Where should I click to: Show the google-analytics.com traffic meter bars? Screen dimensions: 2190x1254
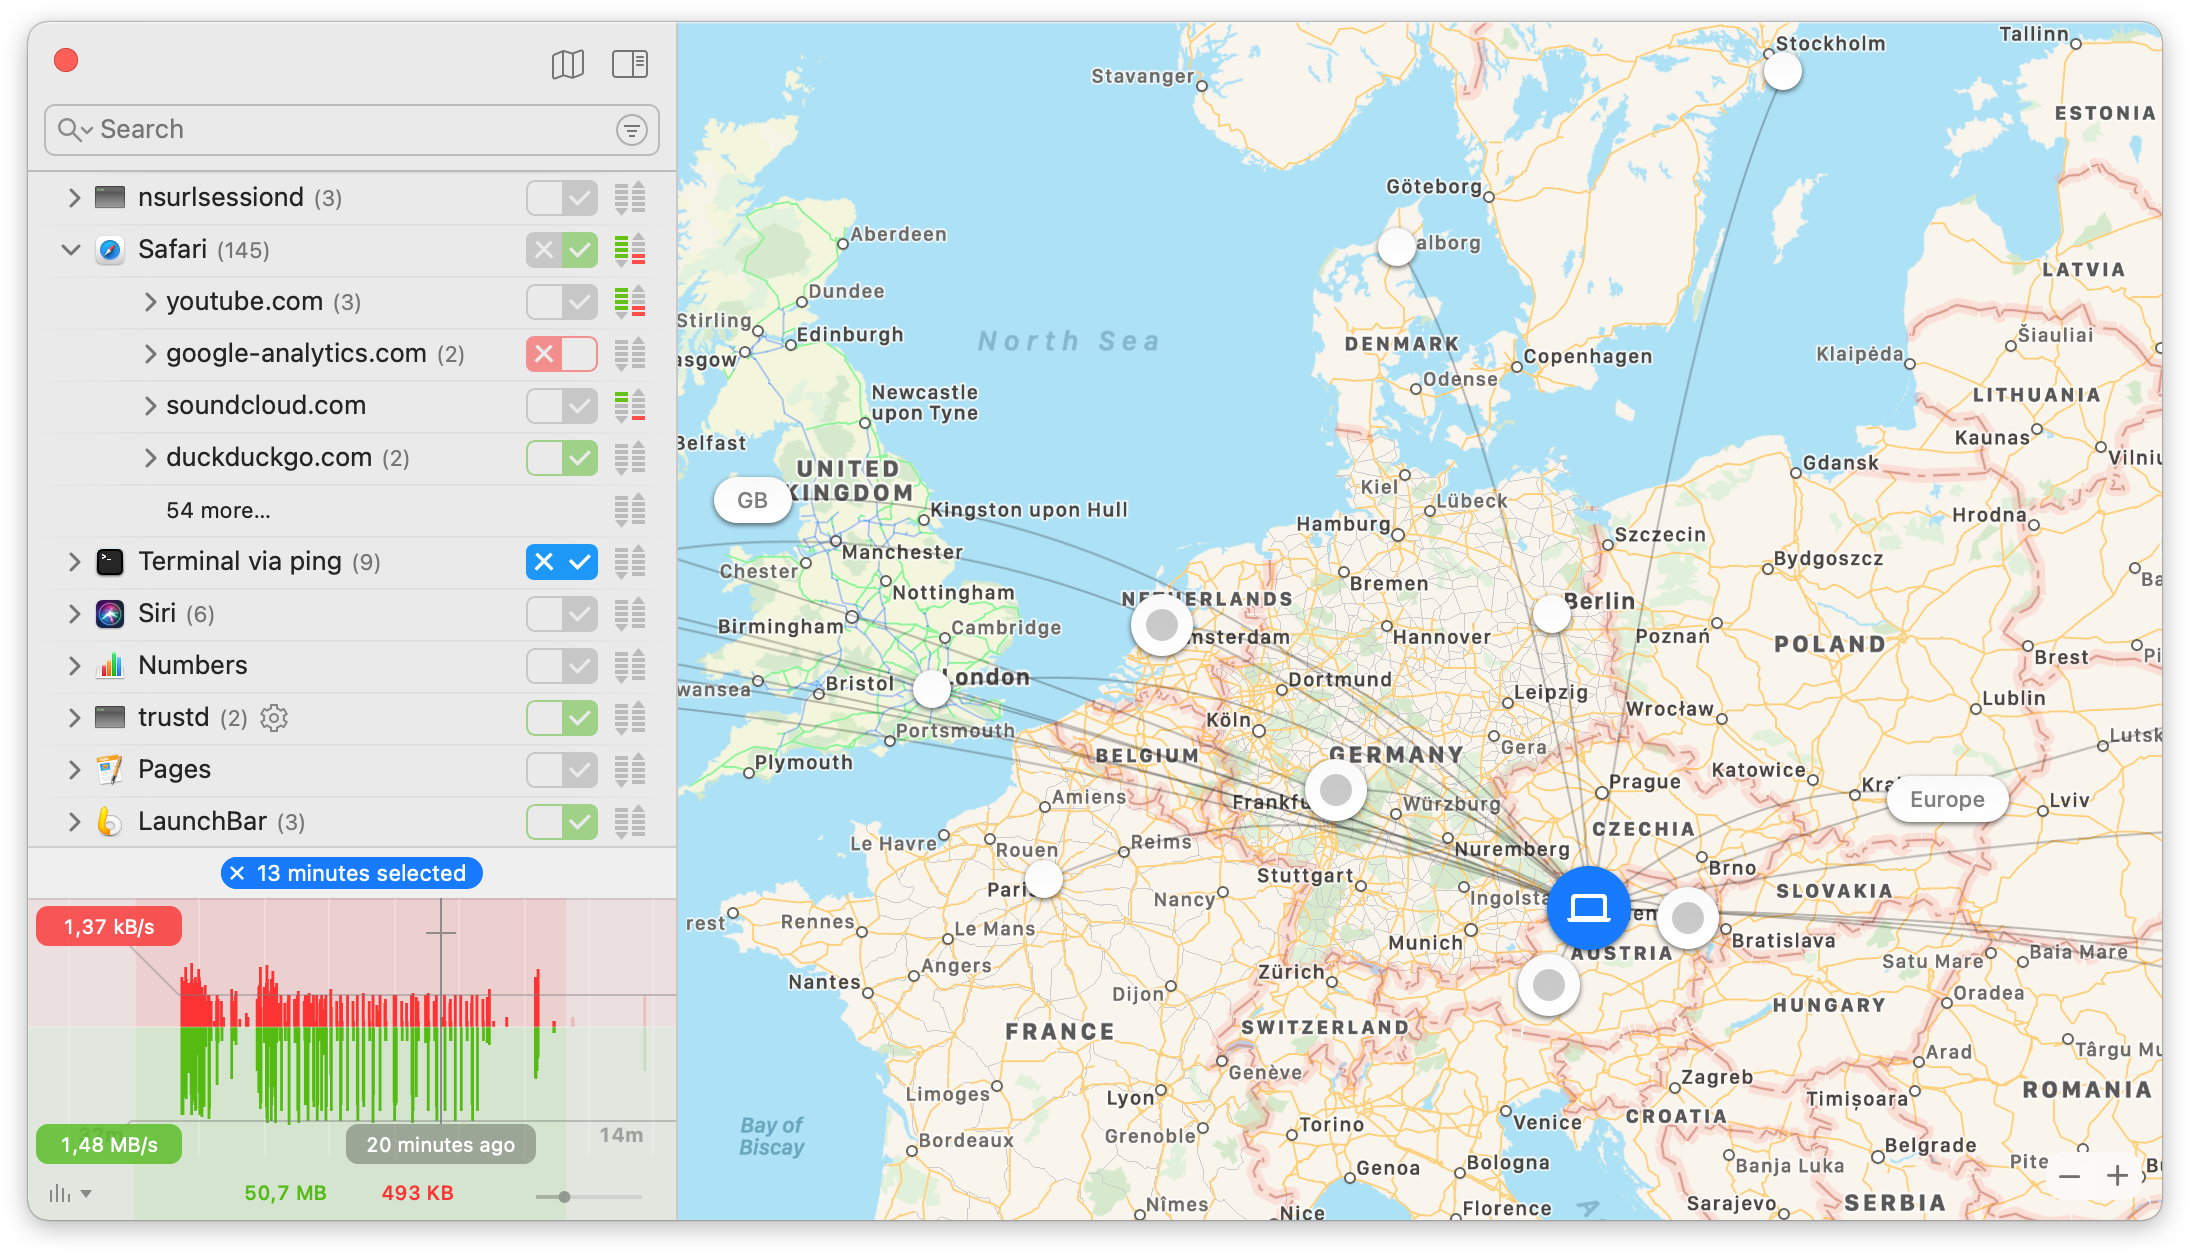coord(630,354)
